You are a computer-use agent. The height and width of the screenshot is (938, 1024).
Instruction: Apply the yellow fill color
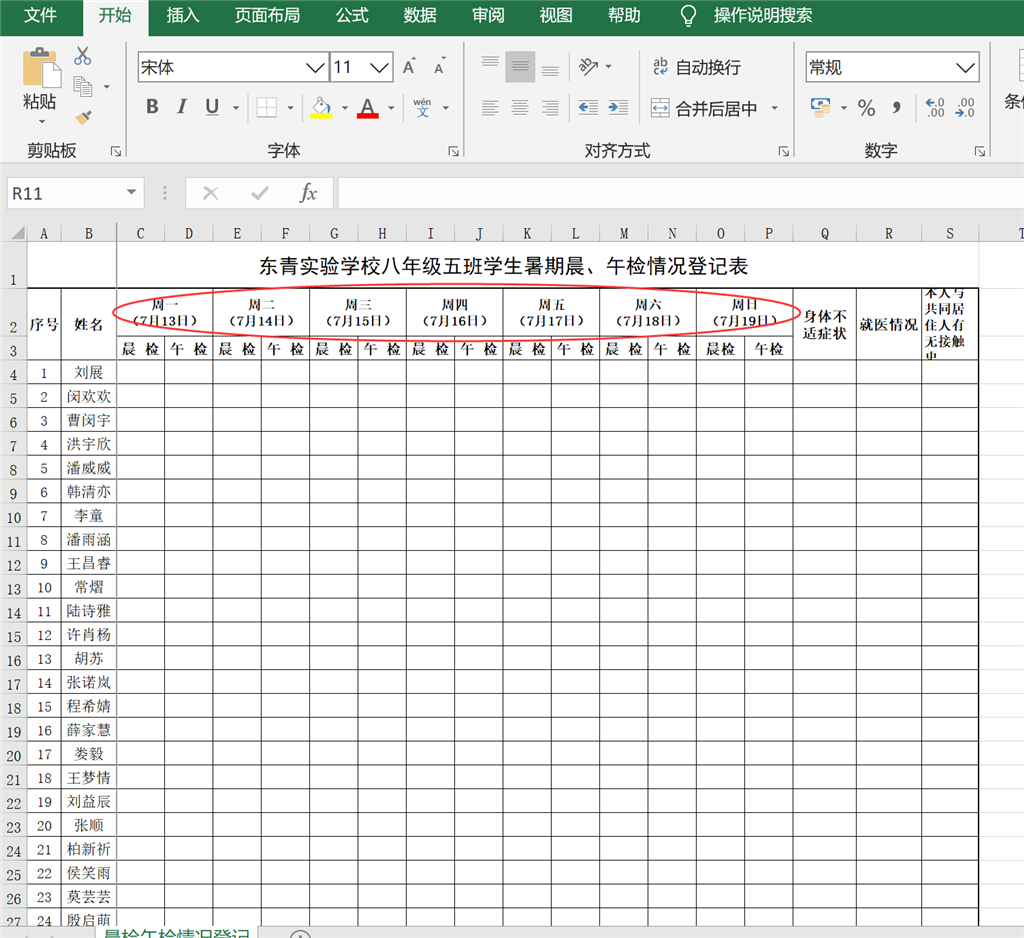[x=321, y=108]
